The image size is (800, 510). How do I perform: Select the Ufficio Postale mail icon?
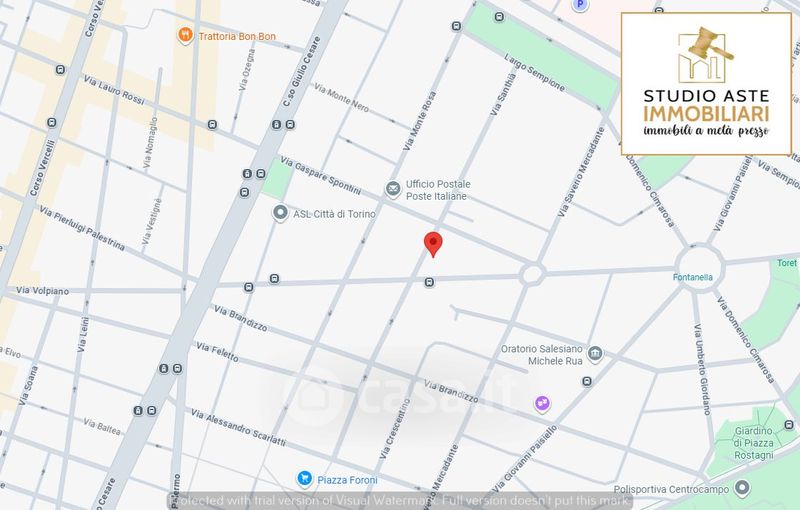coord(393,189)
